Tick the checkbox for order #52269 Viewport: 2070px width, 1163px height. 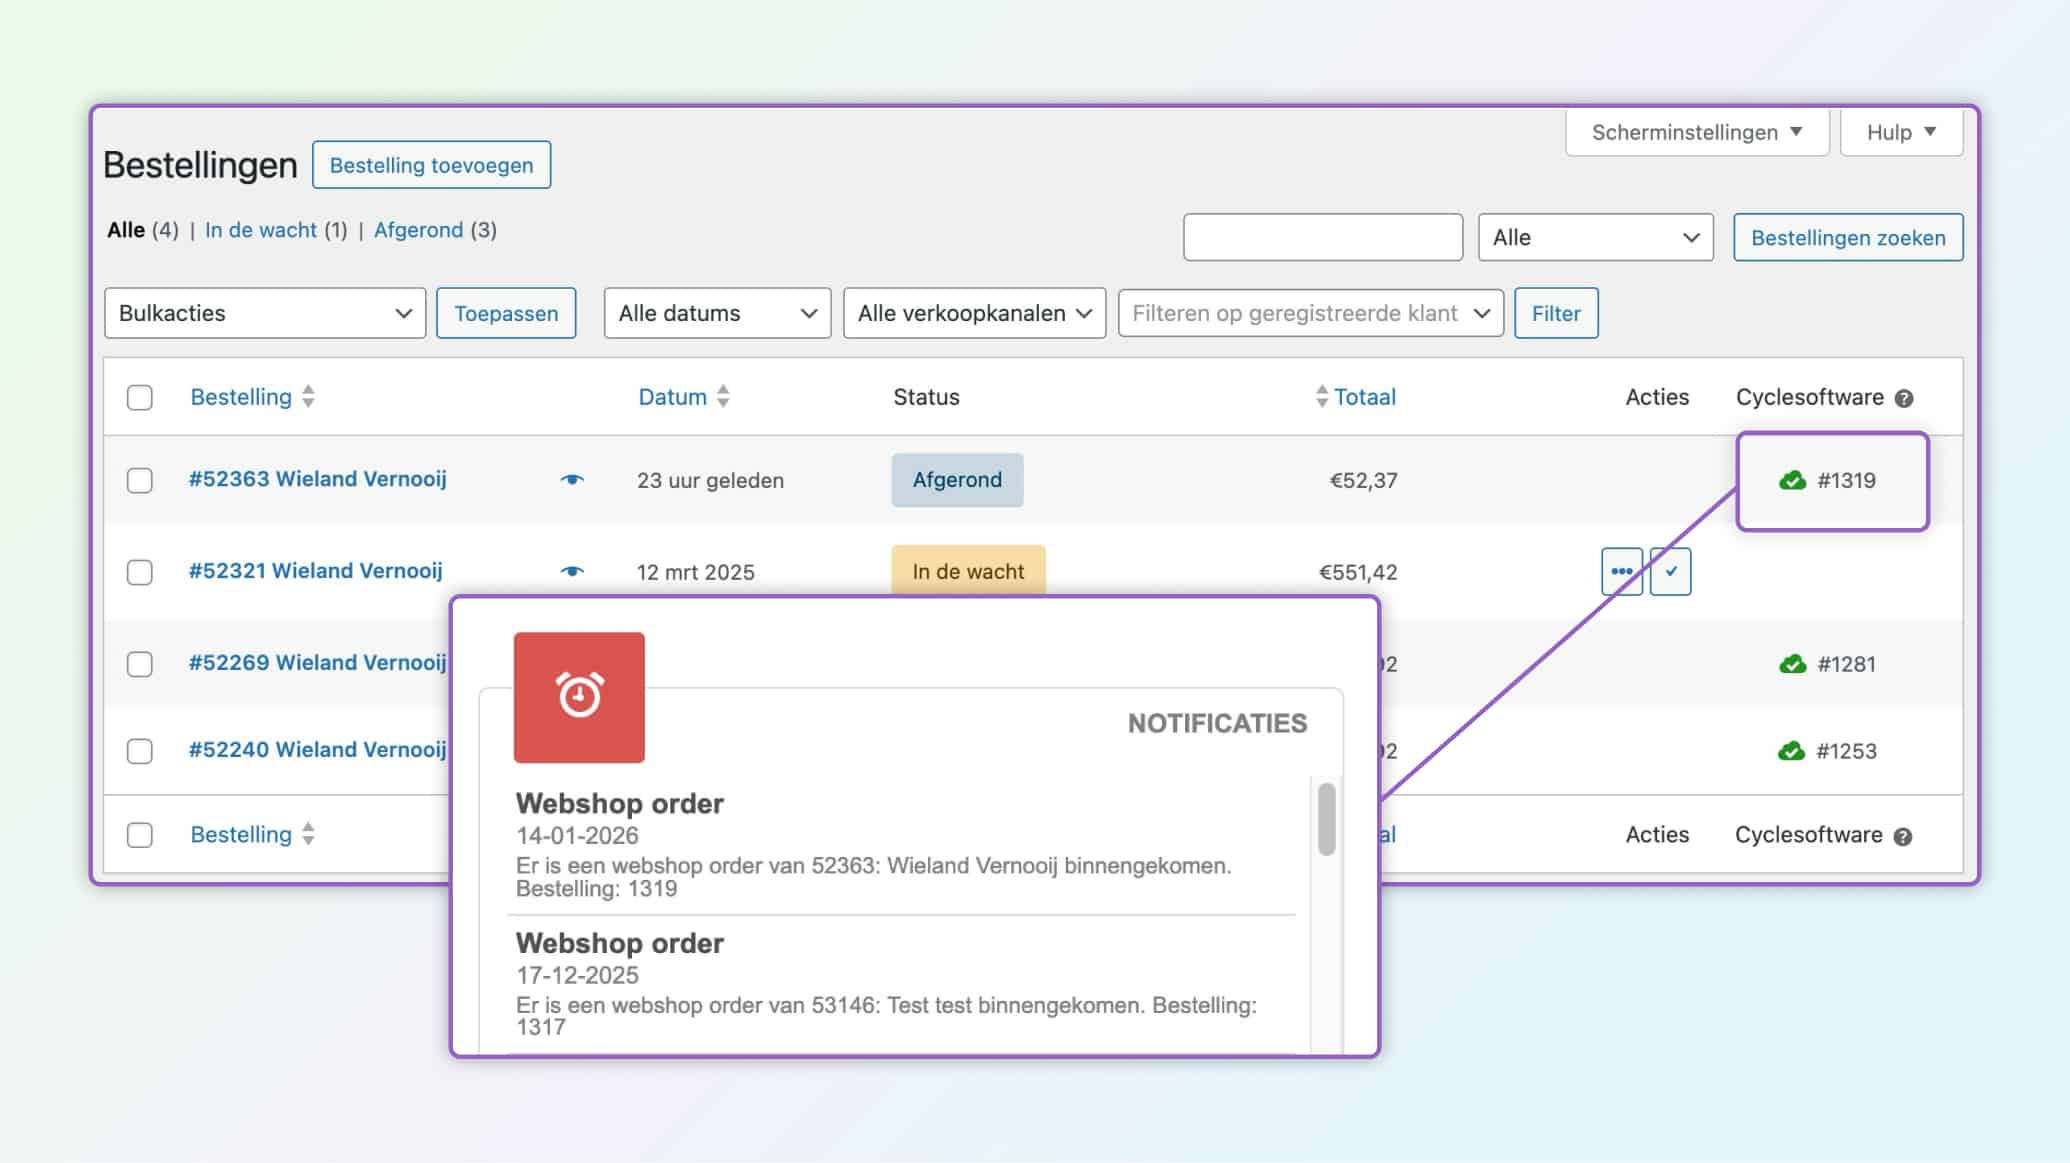[x=140, y=664]
